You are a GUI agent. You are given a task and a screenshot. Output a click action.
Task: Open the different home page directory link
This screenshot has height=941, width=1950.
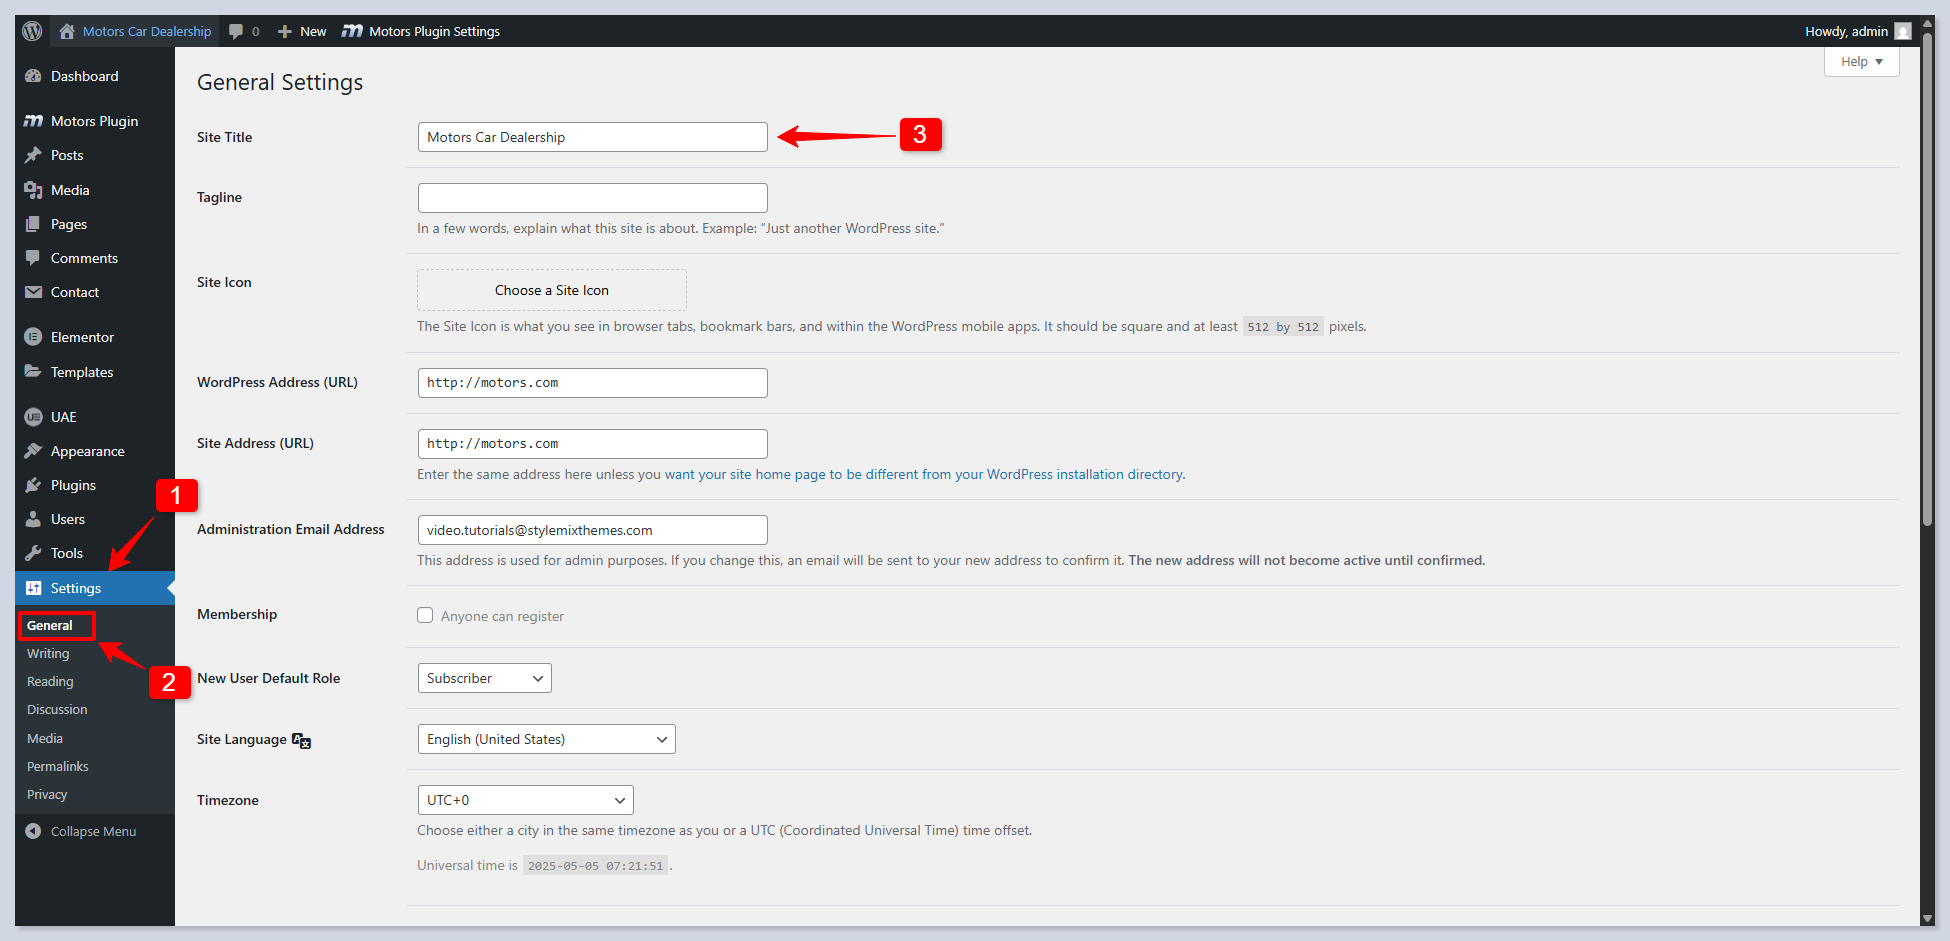[x=924, y=474]
